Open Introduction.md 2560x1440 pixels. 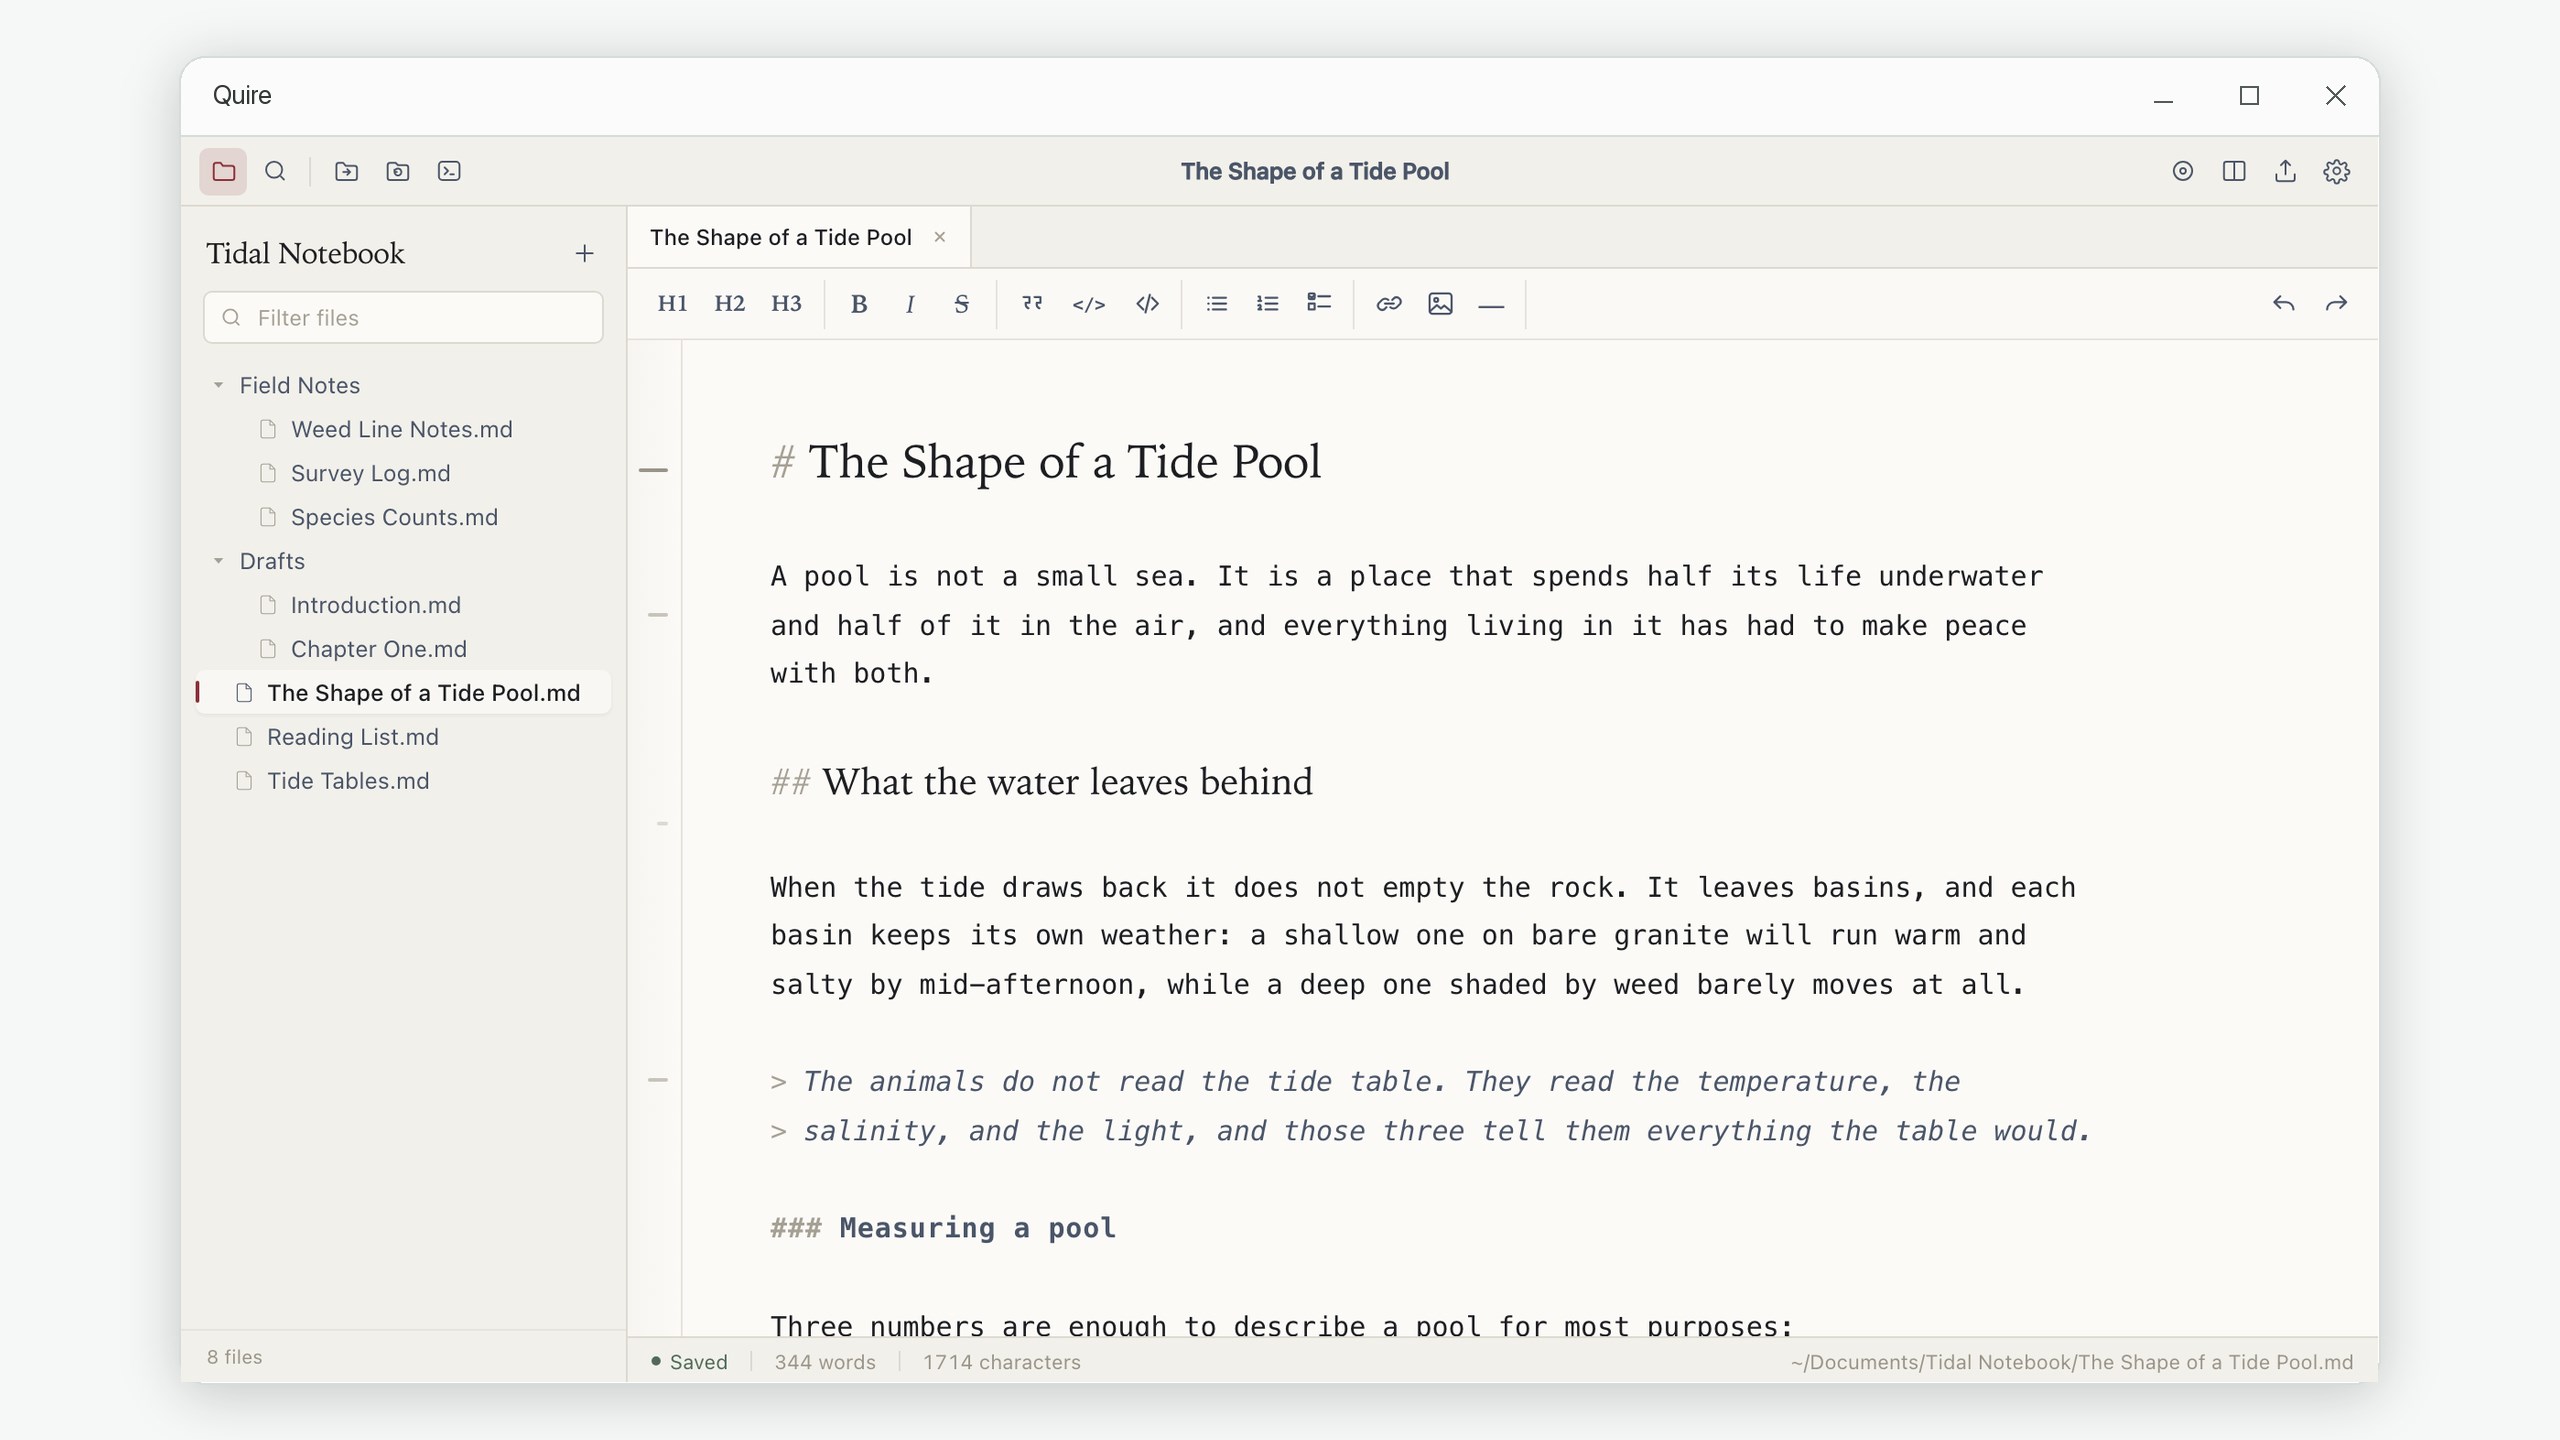point(404,605)
